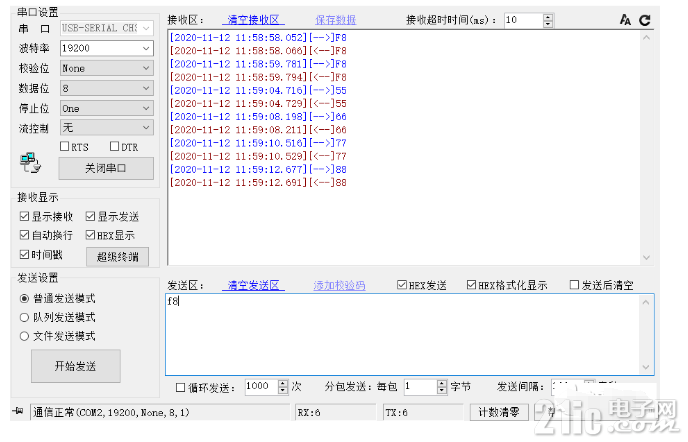
Task: Click status text 通信正常(COM2,19200,None,8,1)
Action: pos(111,412)
